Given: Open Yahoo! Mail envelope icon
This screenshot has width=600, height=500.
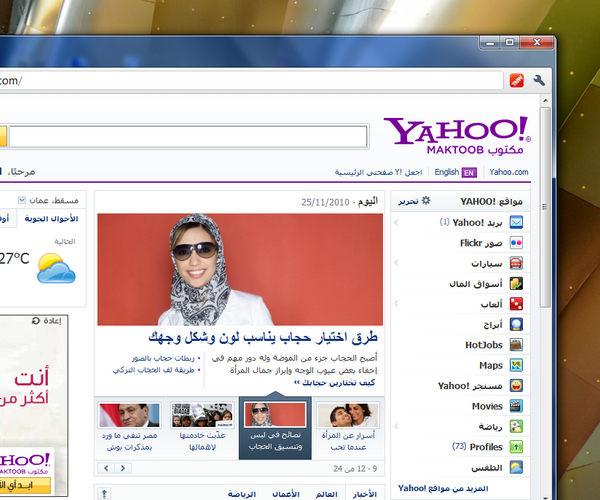Looking at the screenshot, I should 516,222.
